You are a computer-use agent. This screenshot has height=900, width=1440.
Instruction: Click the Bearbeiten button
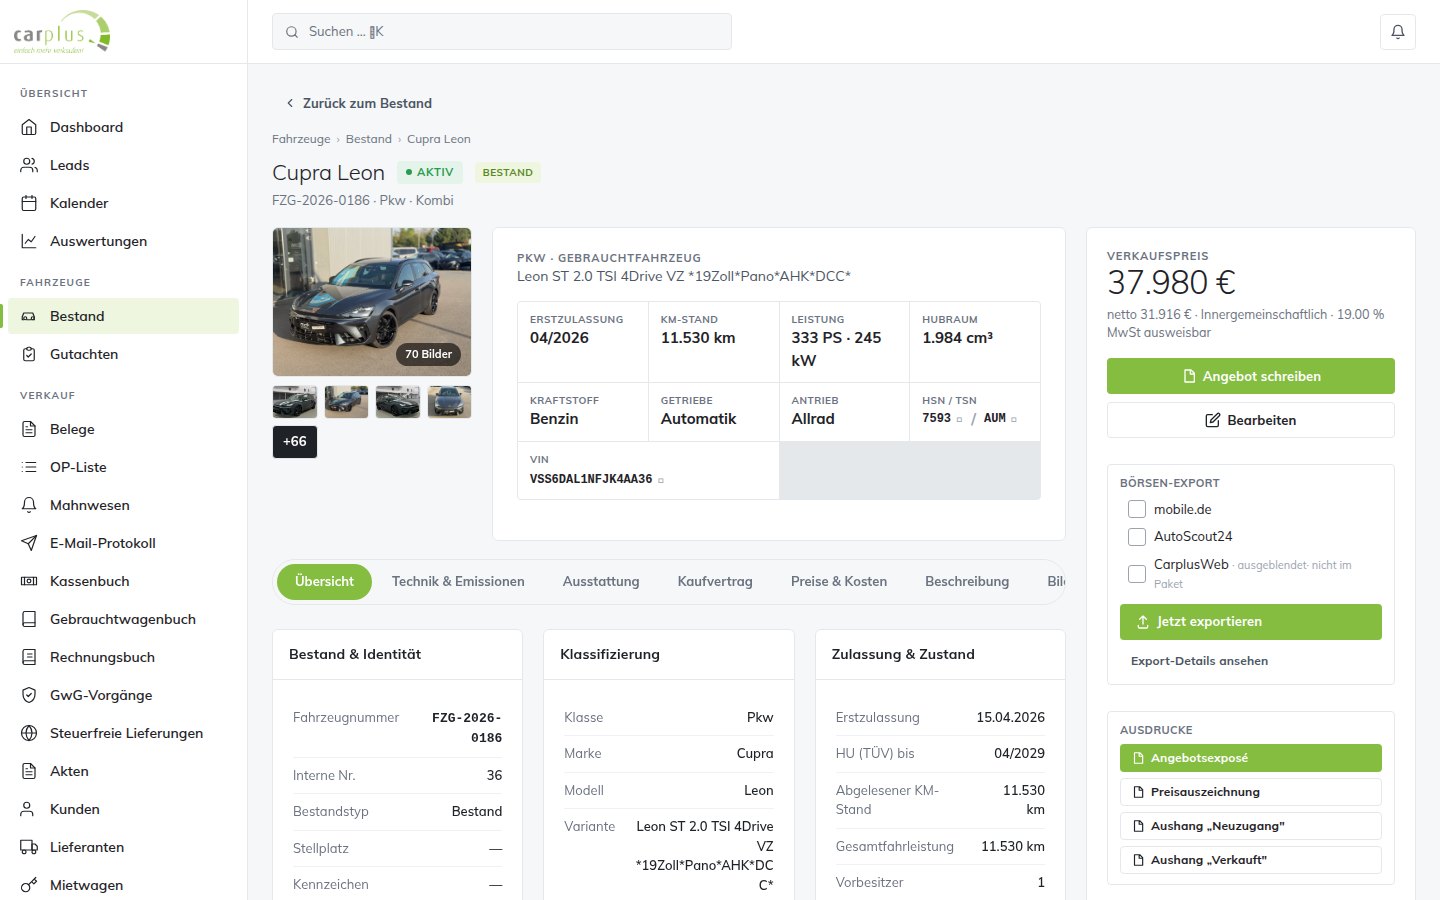pos(1251,420)
